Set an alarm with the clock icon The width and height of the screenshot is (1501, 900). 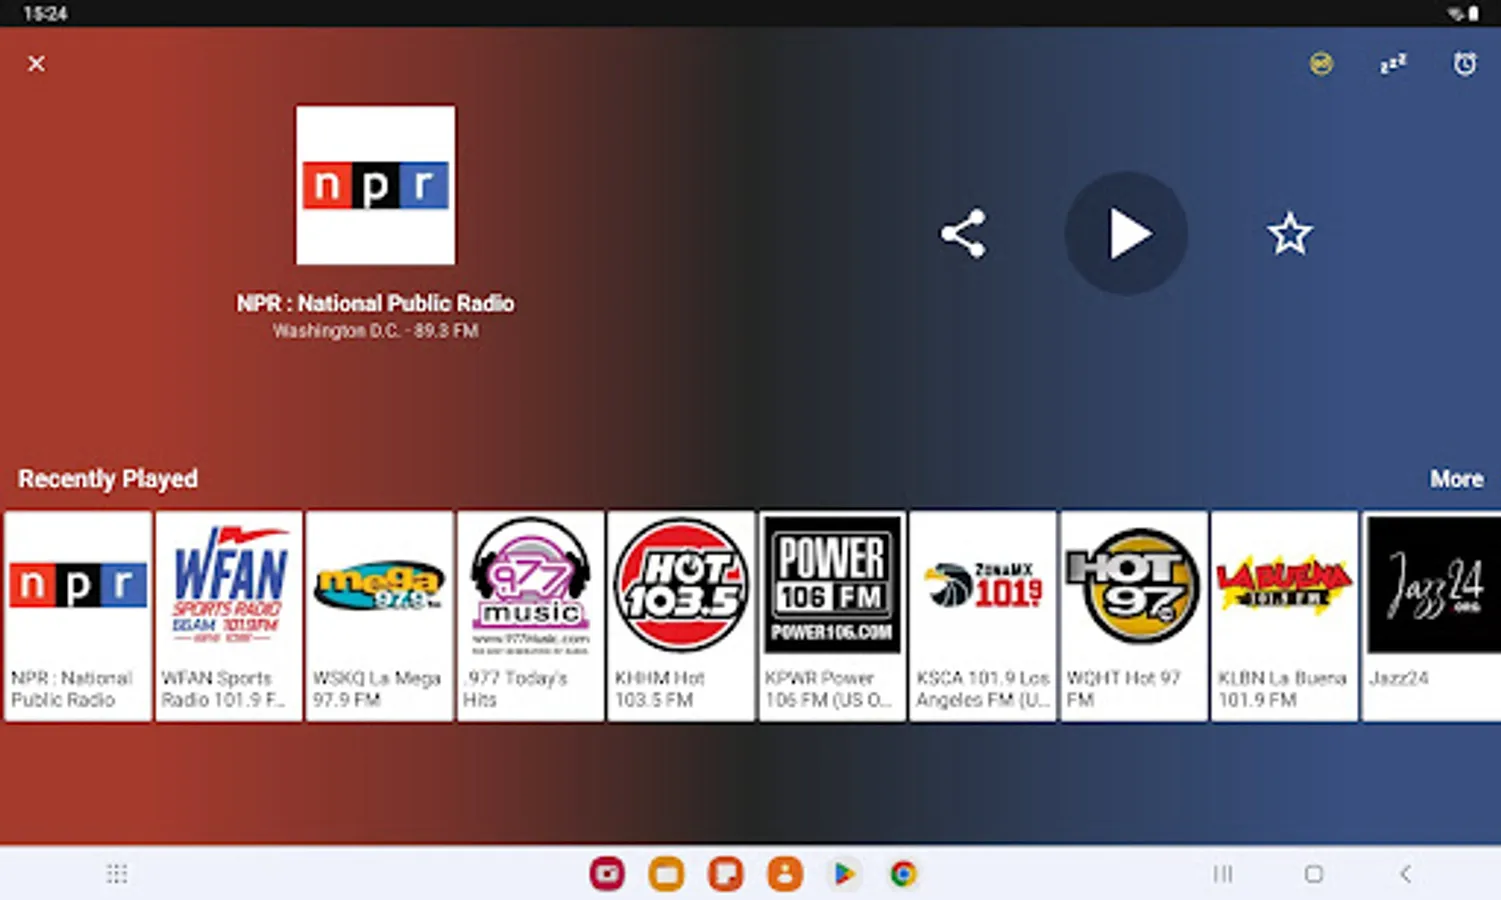tap(1464, 64)
